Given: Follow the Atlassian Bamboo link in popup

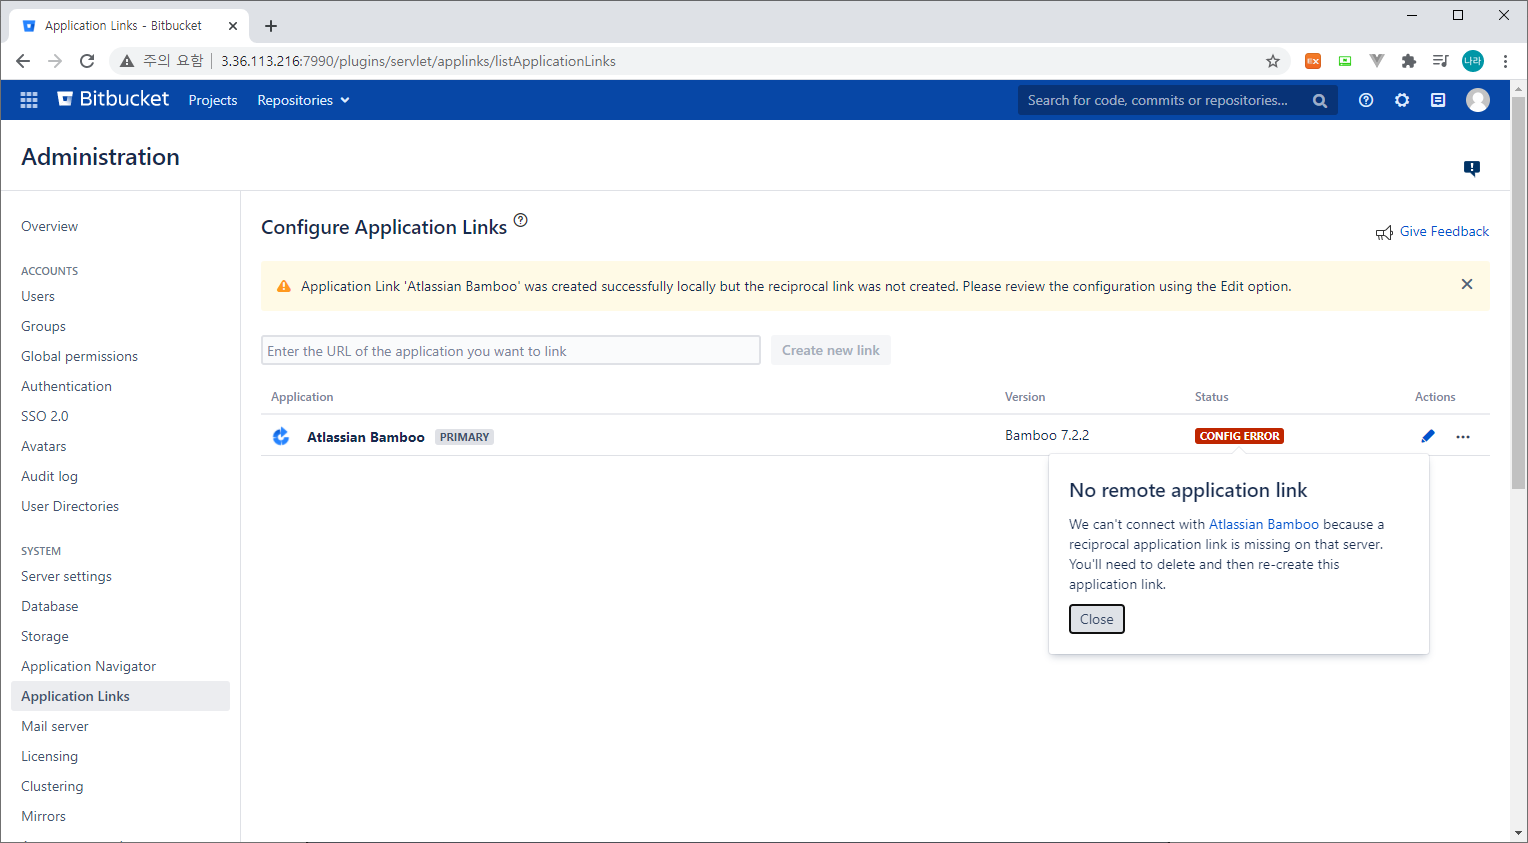Looking at the screenshot, I should point(1264,524).
